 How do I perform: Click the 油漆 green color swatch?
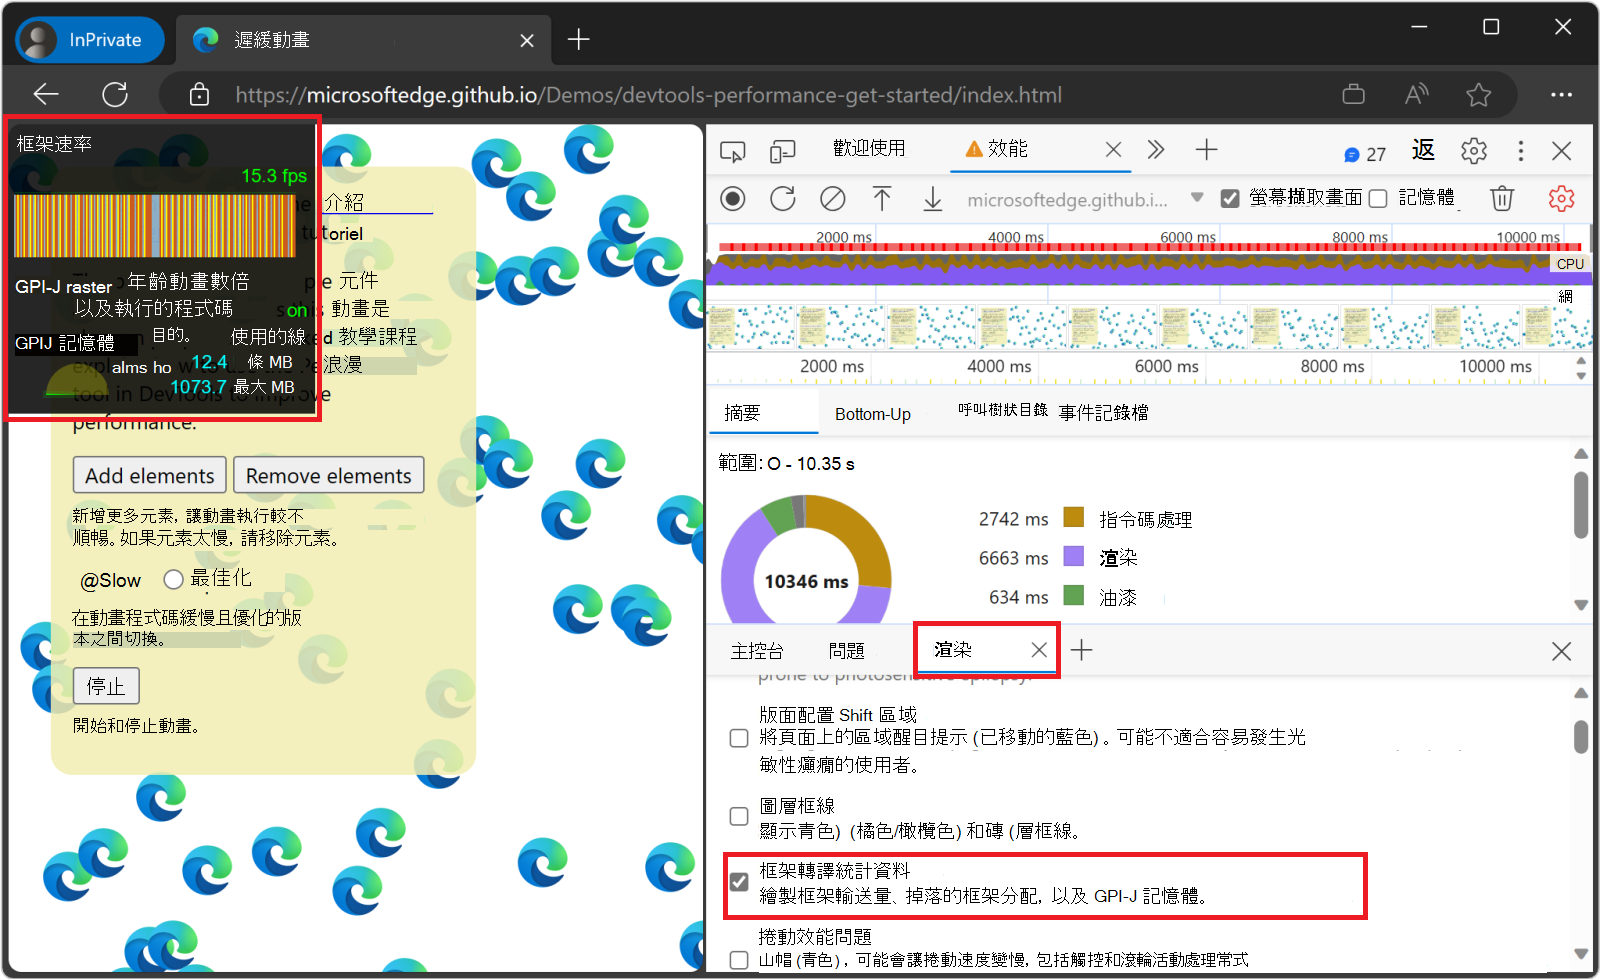click(1074, 595)
